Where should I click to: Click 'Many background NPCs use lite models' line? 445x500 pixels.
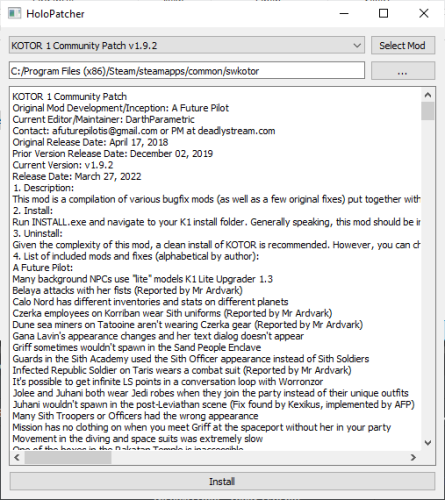[143, 279]
